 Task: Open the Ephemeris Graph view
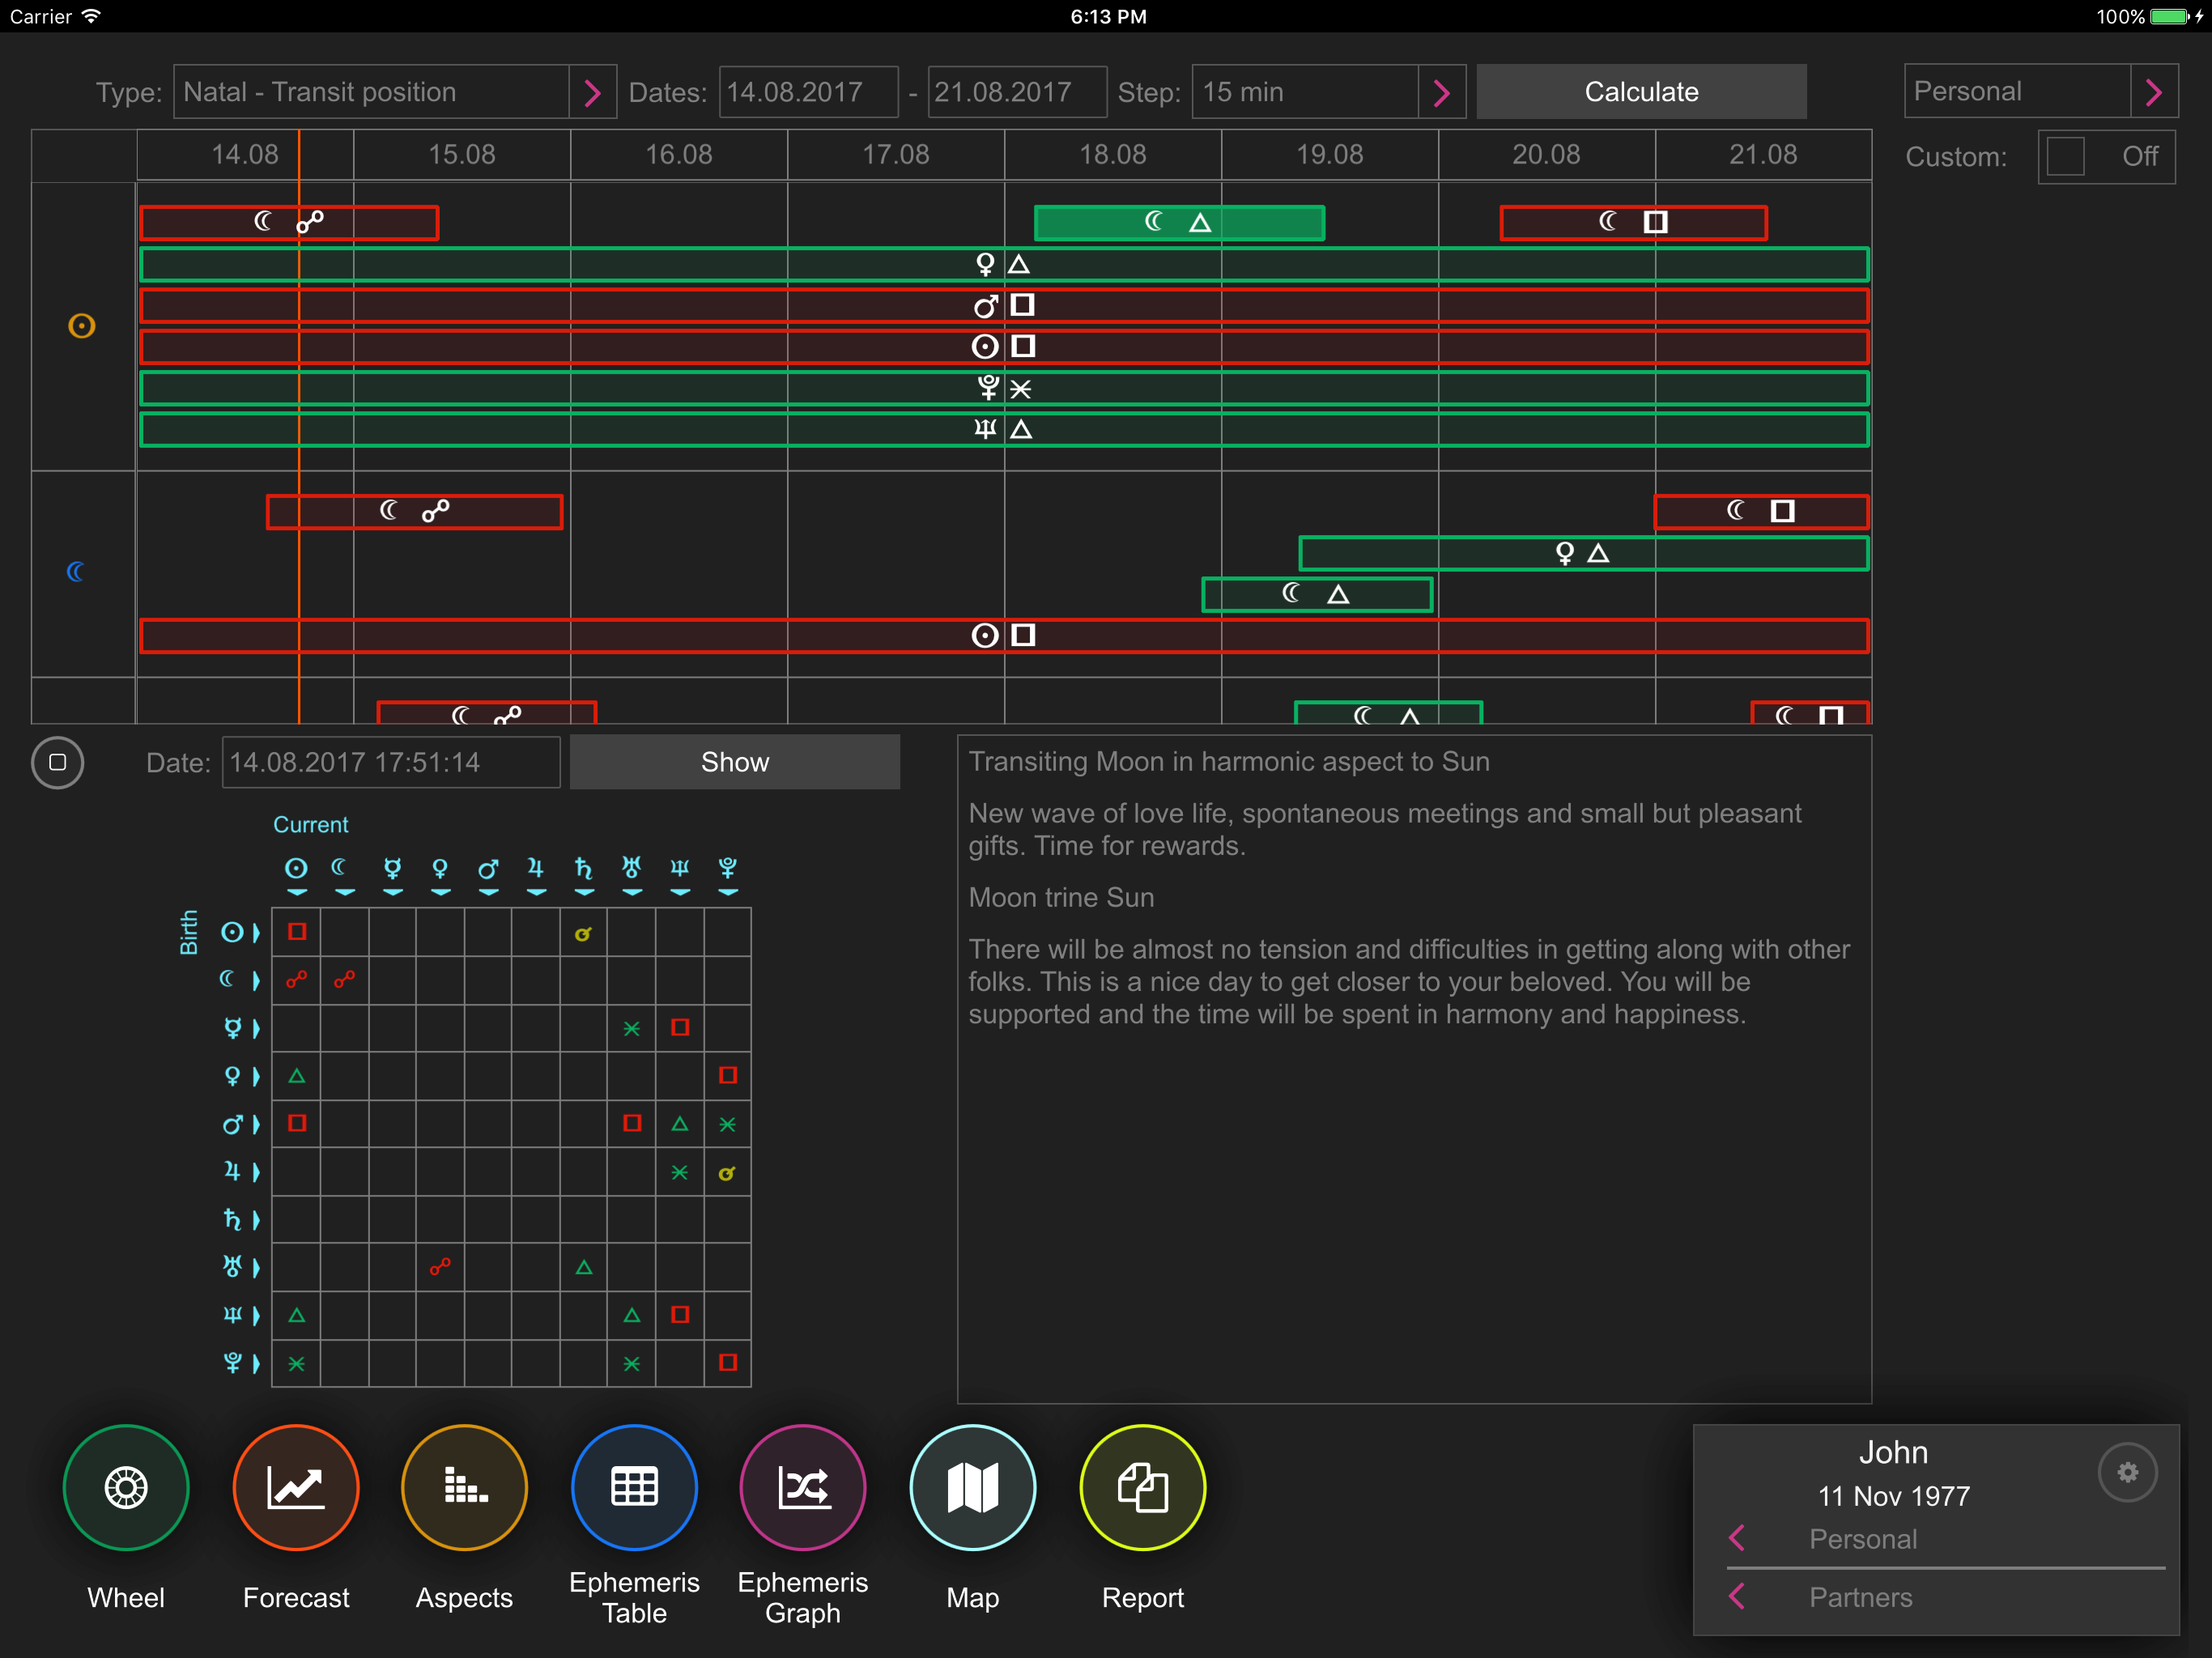pos(803,1487)
